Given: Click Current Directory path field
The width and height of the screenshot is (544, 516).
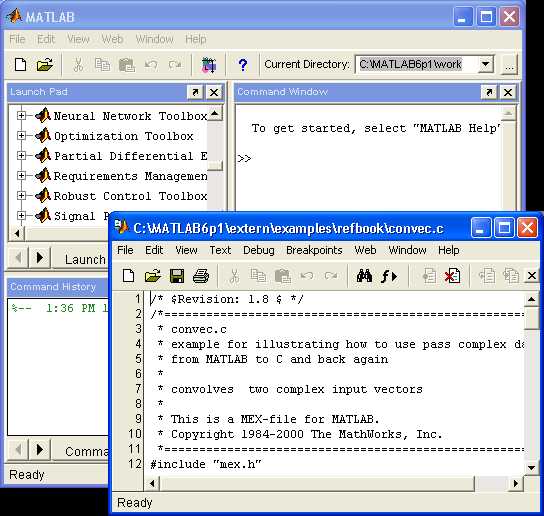Looking at the screenshot, I should 417,64.
